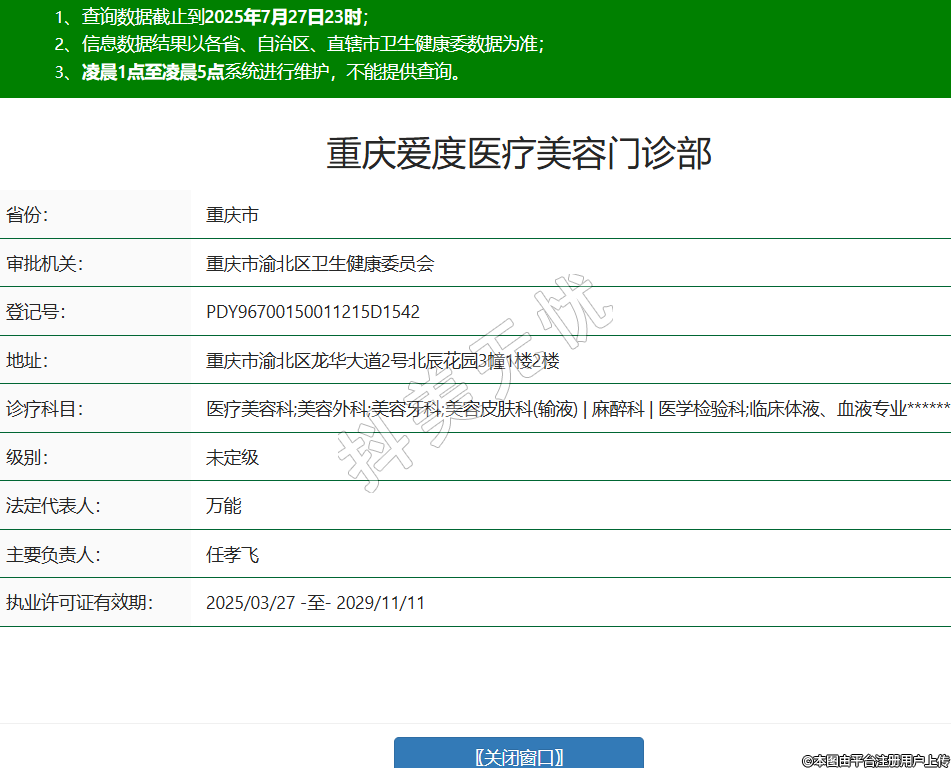Screen dimensions: 951x768
Task: Click the maintenance notice 凌晨1点至凌晨5点
Action: pyautogui.click(x=152, y=72)
